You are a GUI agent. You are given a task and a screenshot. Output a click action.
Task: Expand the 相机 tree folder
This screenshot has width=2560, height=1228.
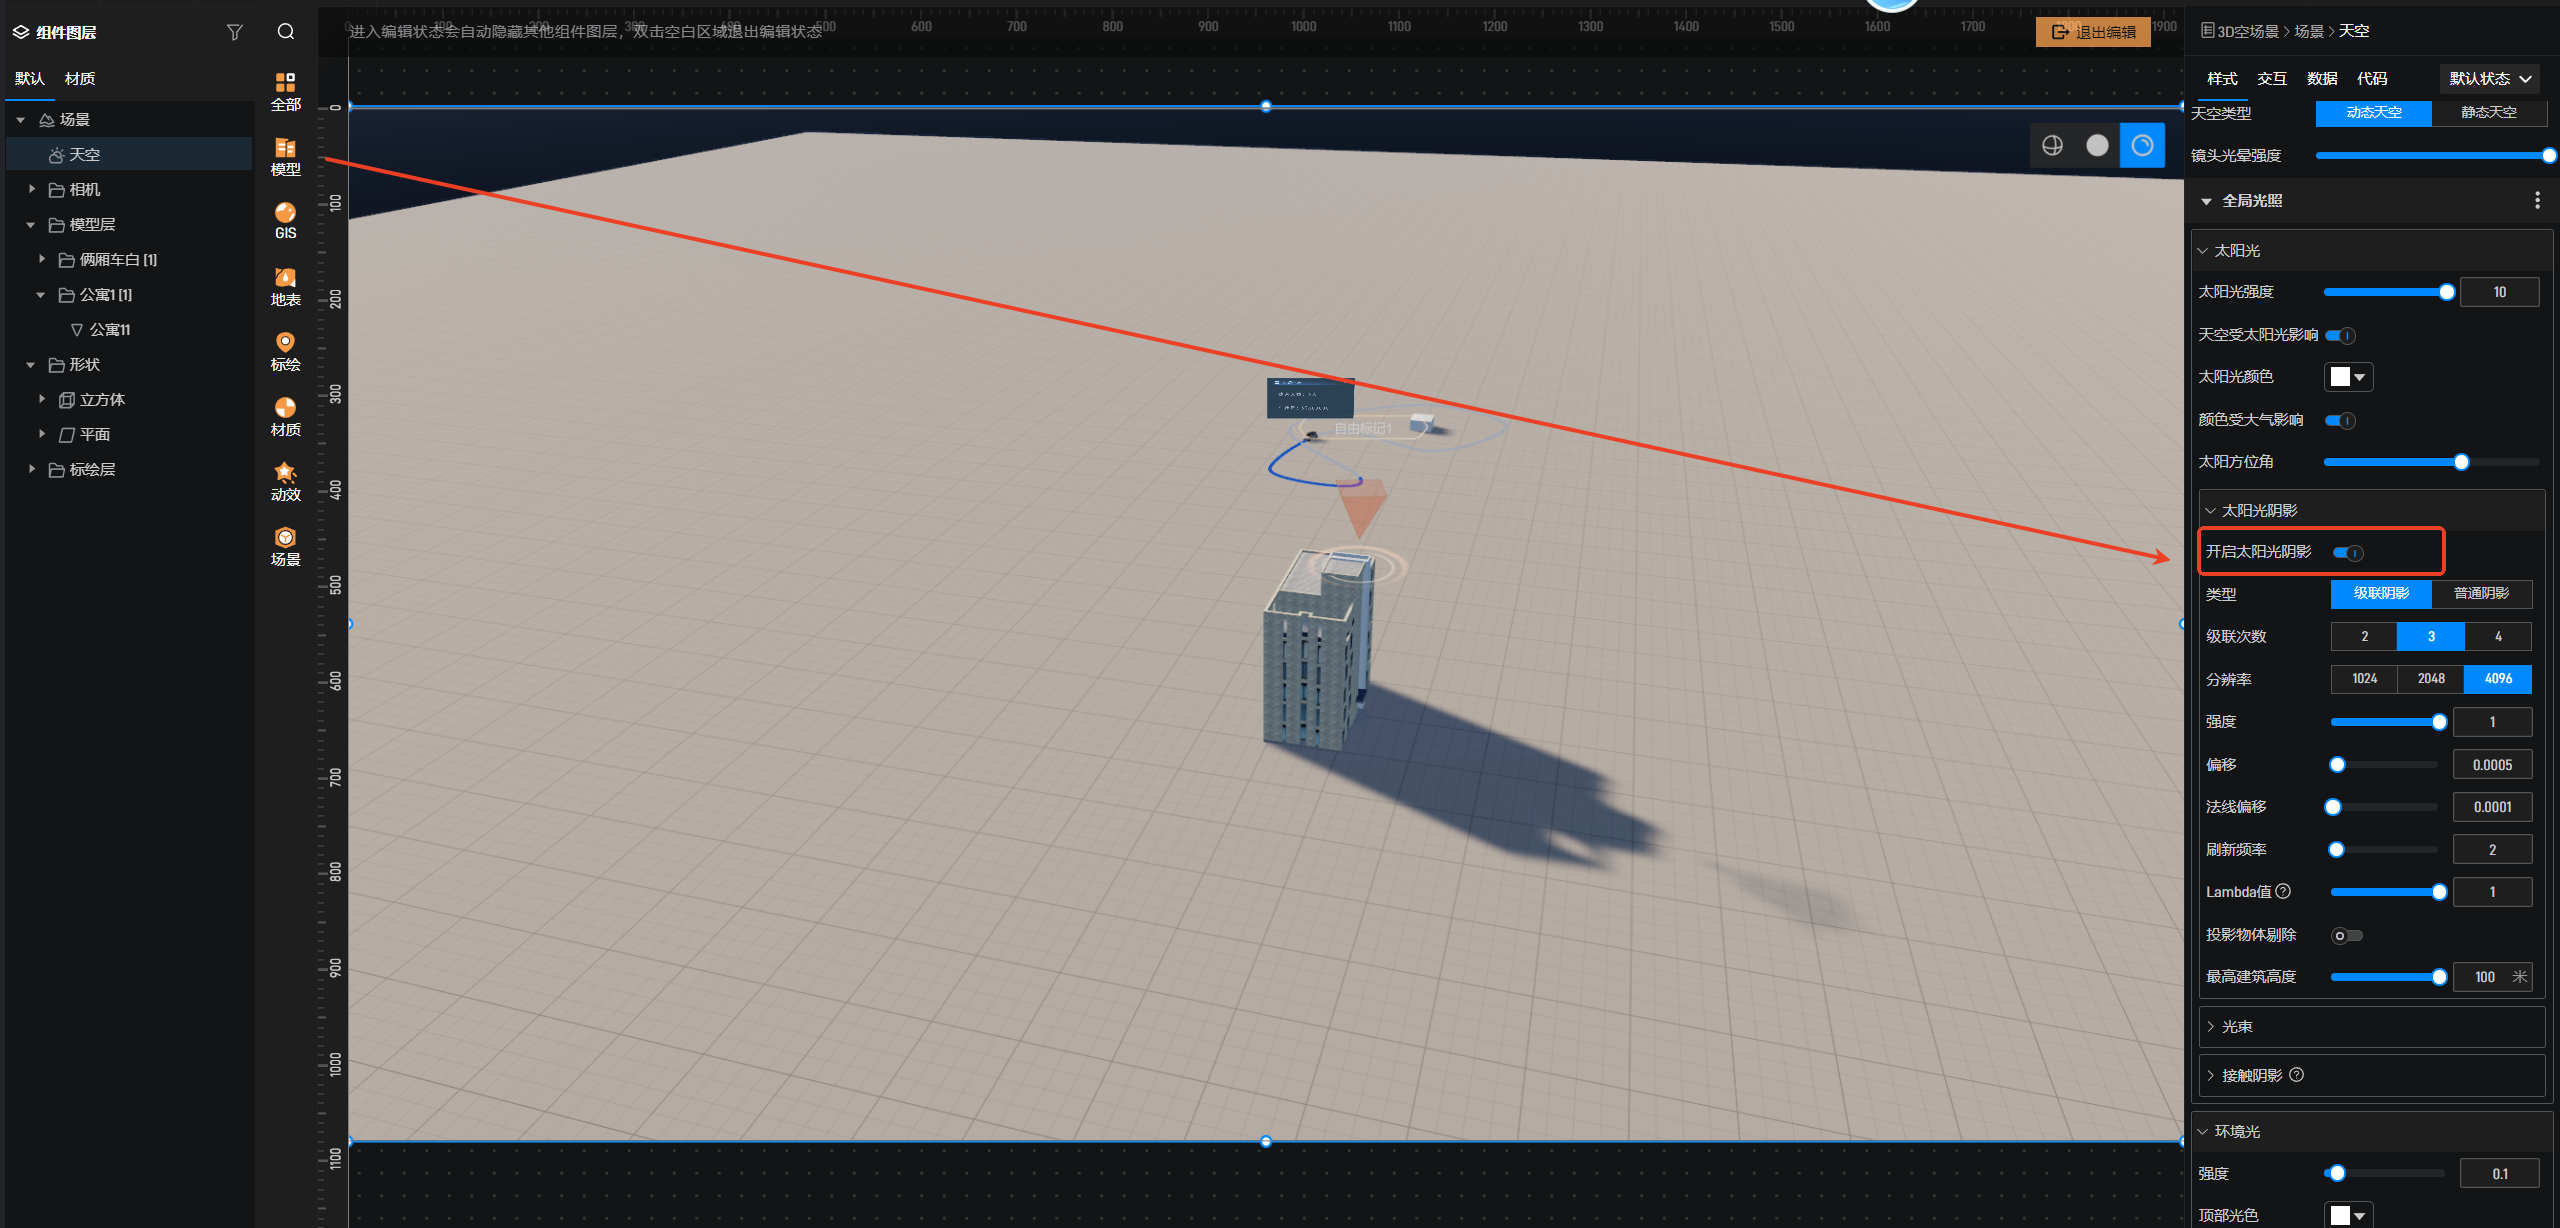tap(32, 189)
